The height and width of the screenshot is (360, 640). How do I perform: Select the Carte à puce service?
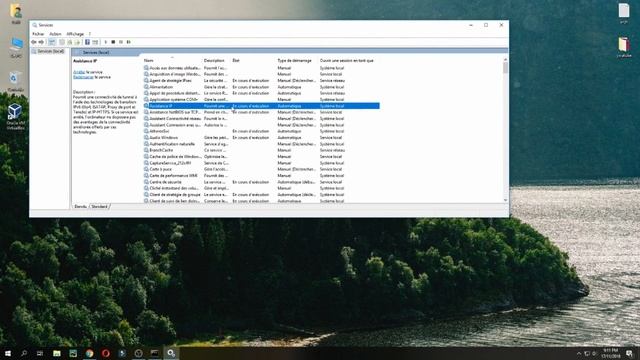tap(160, 169)
